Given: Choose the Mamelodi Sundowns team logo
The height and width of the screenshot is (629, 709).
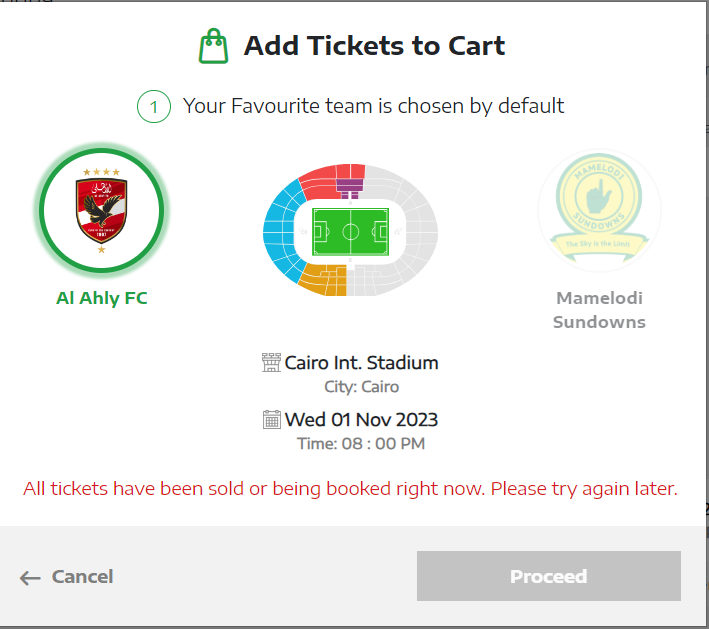Looking at the screenshot, I should 599,210.
